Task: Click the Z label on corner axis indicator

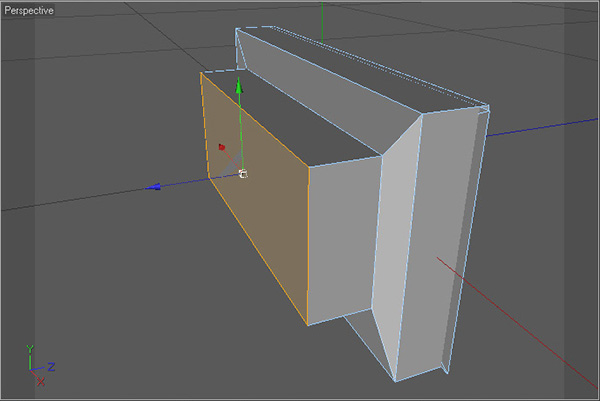Action: click(51, 367)
